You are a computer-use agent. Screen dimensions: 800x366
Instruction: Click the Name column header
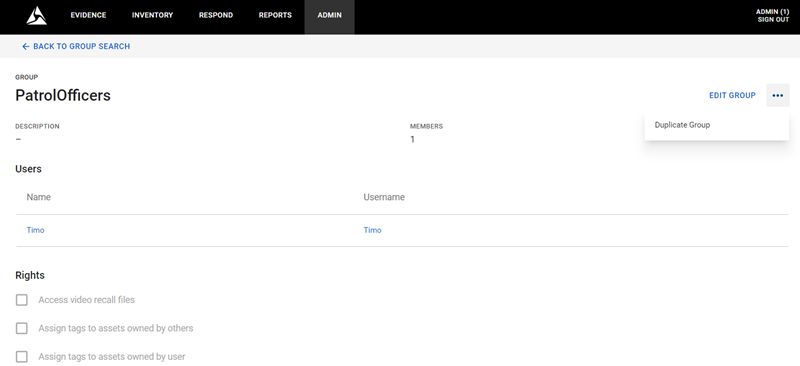click(39, 197)
